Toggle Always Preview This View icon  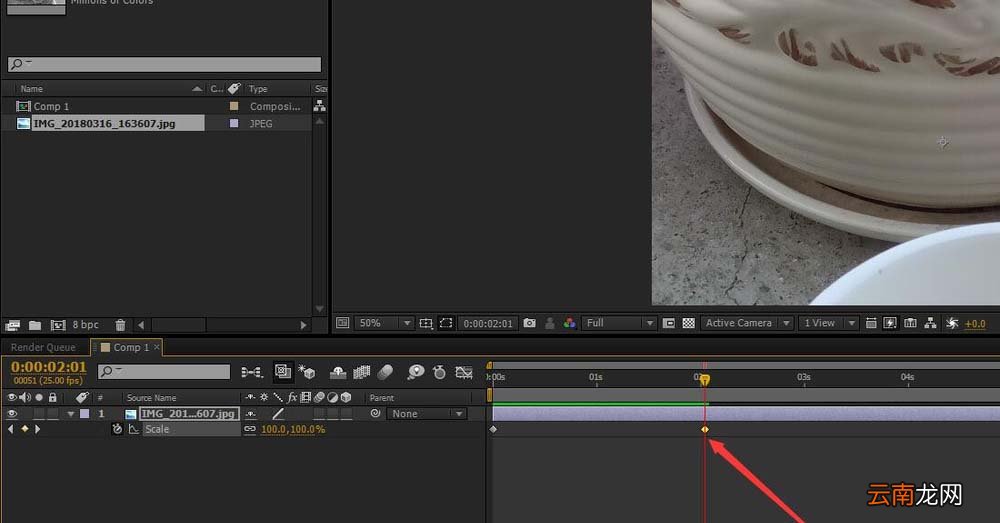(x=342, y=323)
